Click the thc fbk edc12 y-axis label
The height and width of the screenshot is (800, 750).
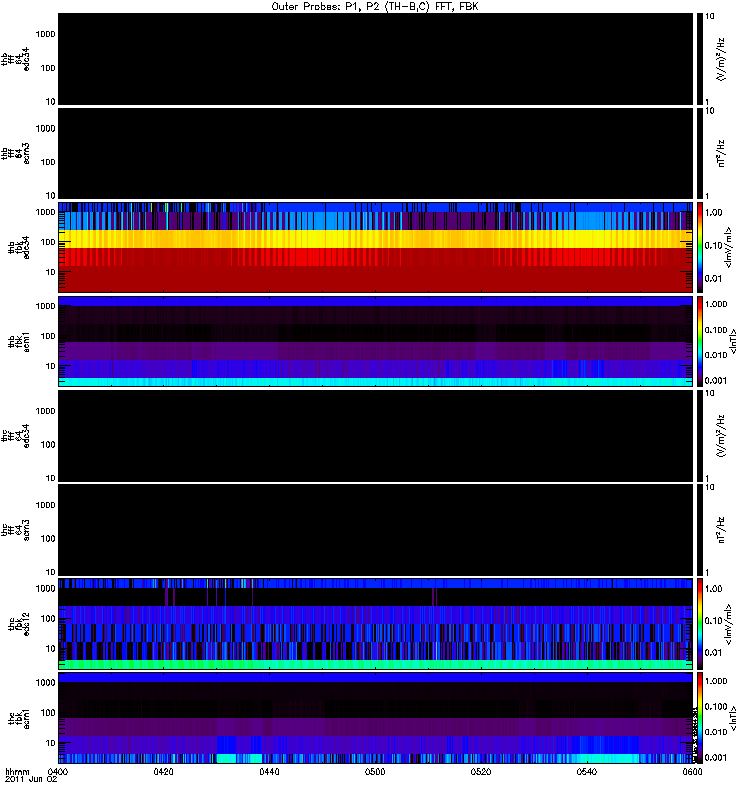(x=13, y=622)
